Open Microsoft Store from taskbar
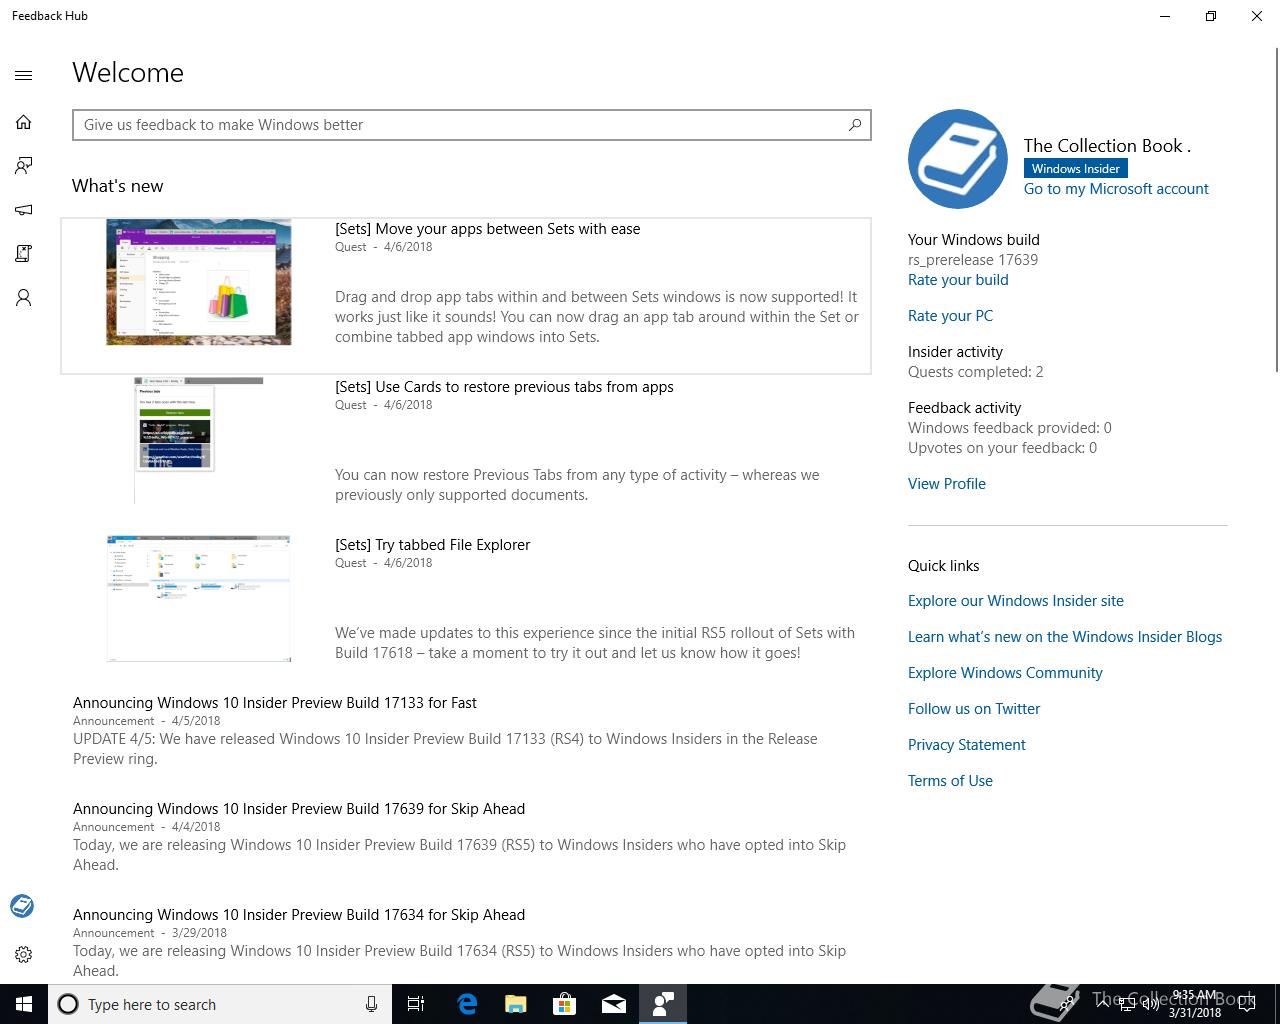The image size is (1280, 1024). click(564, 1004)
